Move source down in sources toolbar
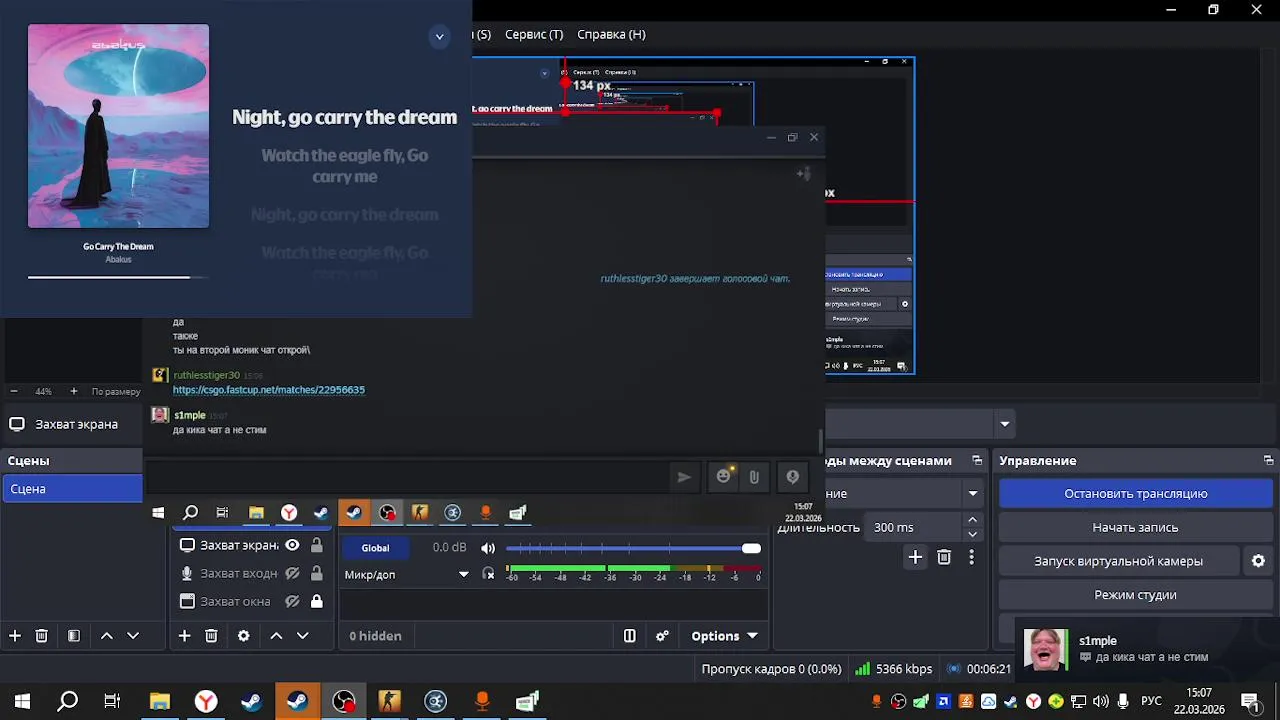Screen dimensions: 1280x720 [x=302, y=636]
